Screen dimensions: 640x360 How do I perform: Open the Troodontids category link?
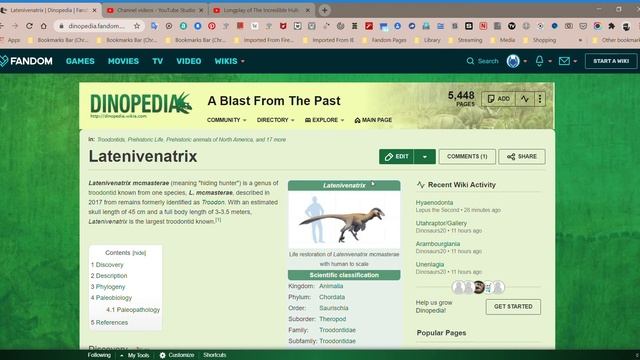[x=111, y=140]
